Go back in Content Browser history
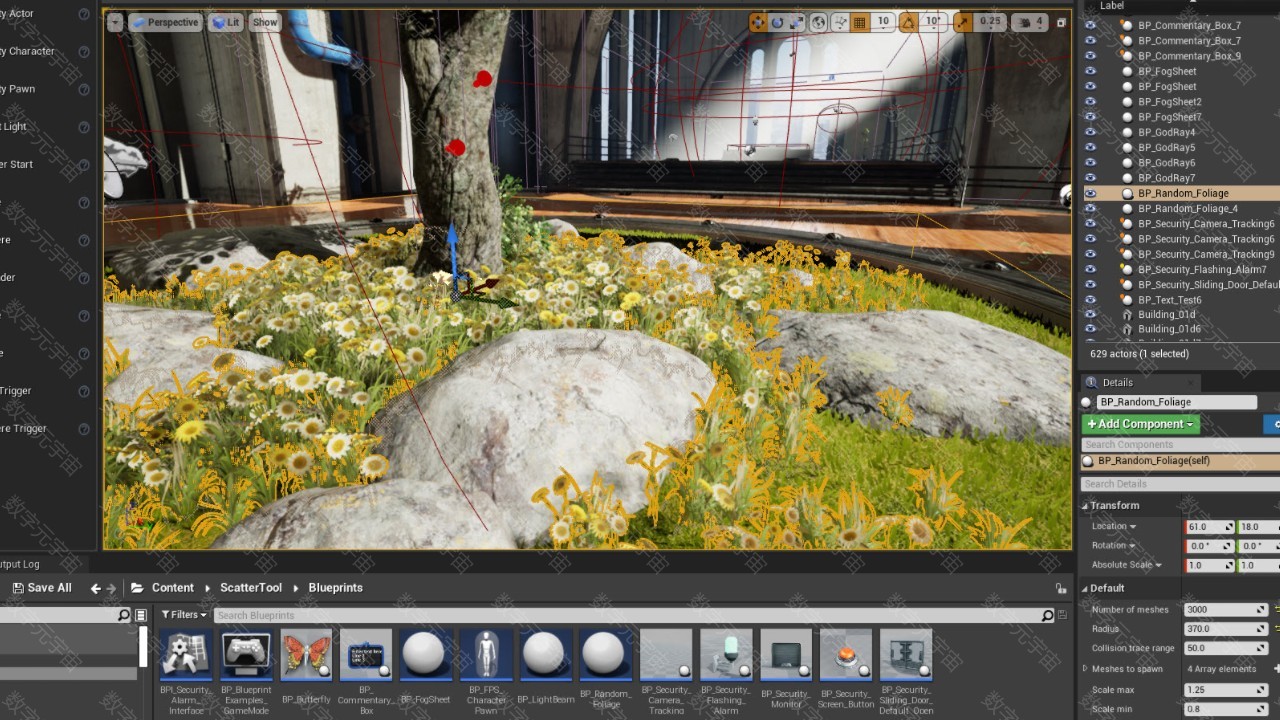 pos(95,589)
